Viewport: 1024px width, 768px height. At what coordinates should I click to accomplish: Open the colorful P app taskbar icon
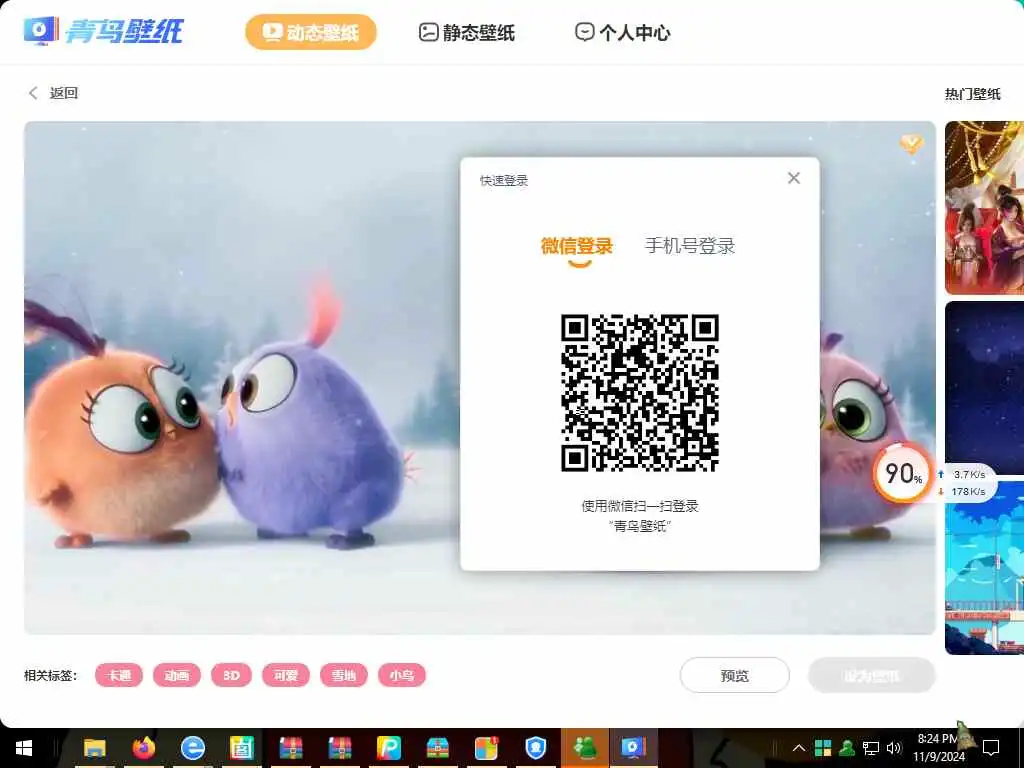point(389,748)
